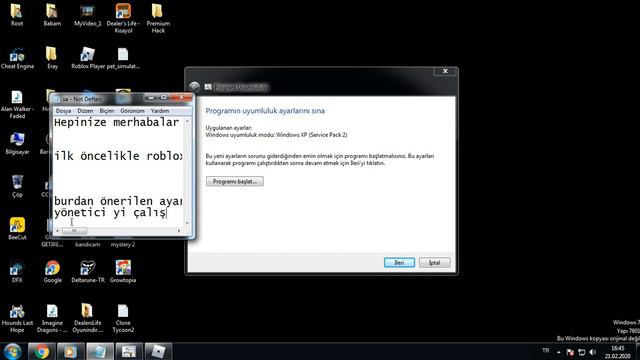640x360 pixels.
Task: Open media player taskbar button
Action: [x=70, y=351]
